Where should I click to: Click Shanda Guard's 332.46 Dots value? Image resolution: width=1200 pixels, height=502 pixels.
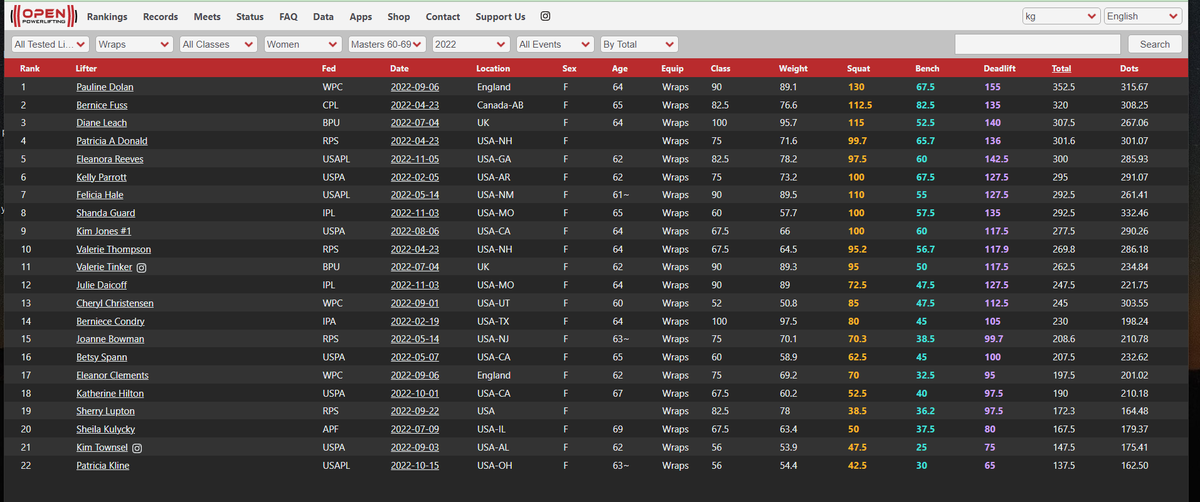point(1134,213)
